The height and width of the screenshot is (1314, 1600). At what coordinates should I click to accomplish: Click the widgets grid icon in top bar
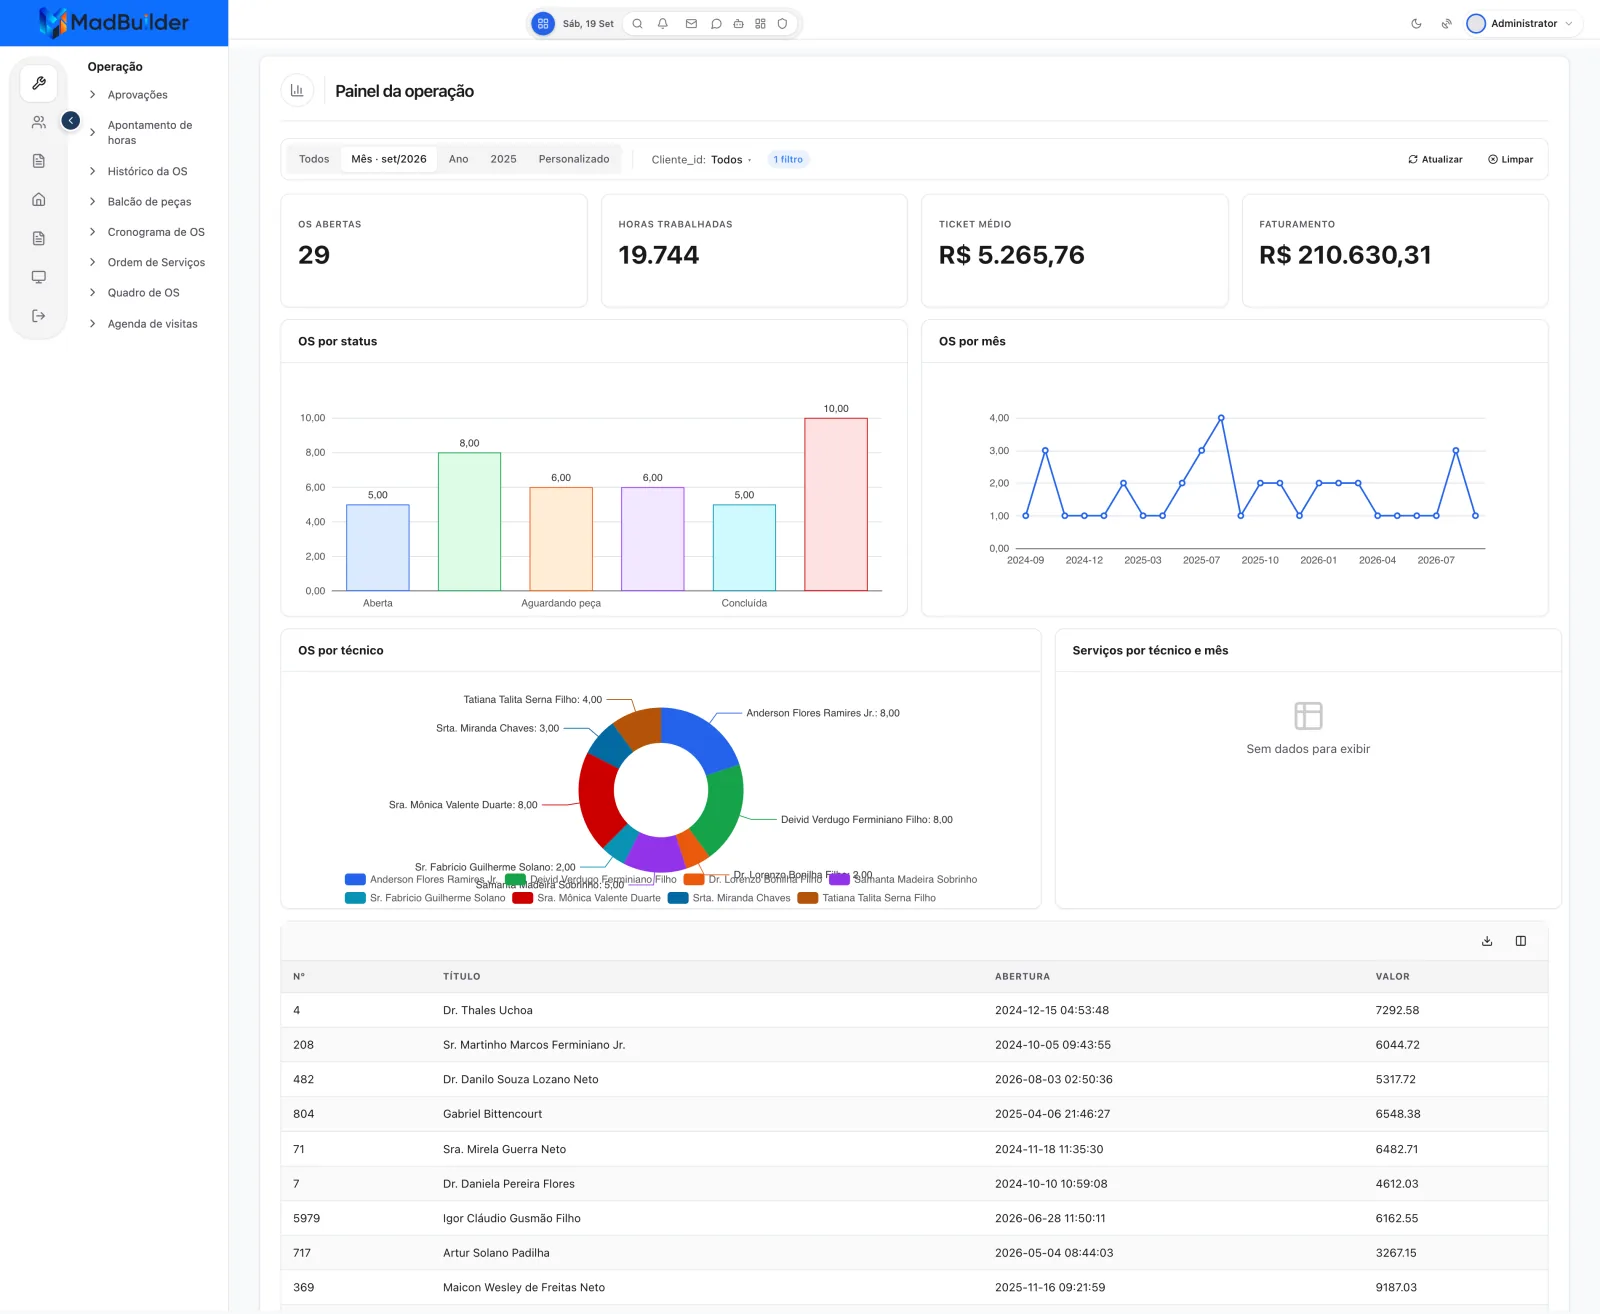point(760,24)
